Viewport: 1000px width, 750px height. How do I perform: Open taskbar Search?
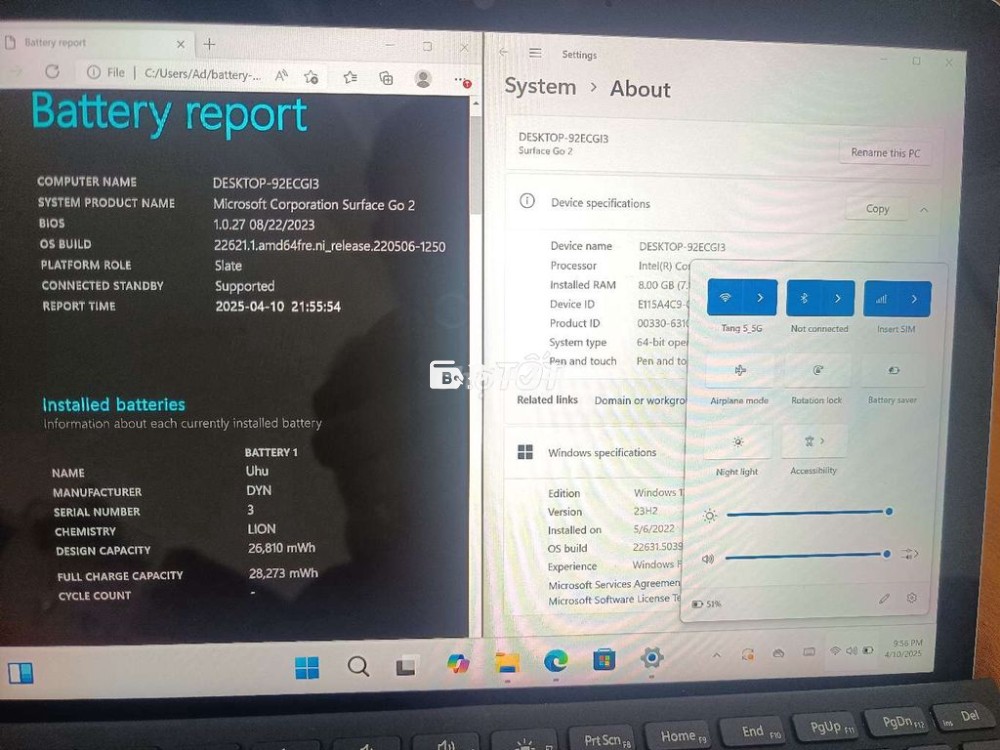tap(358, 666)
